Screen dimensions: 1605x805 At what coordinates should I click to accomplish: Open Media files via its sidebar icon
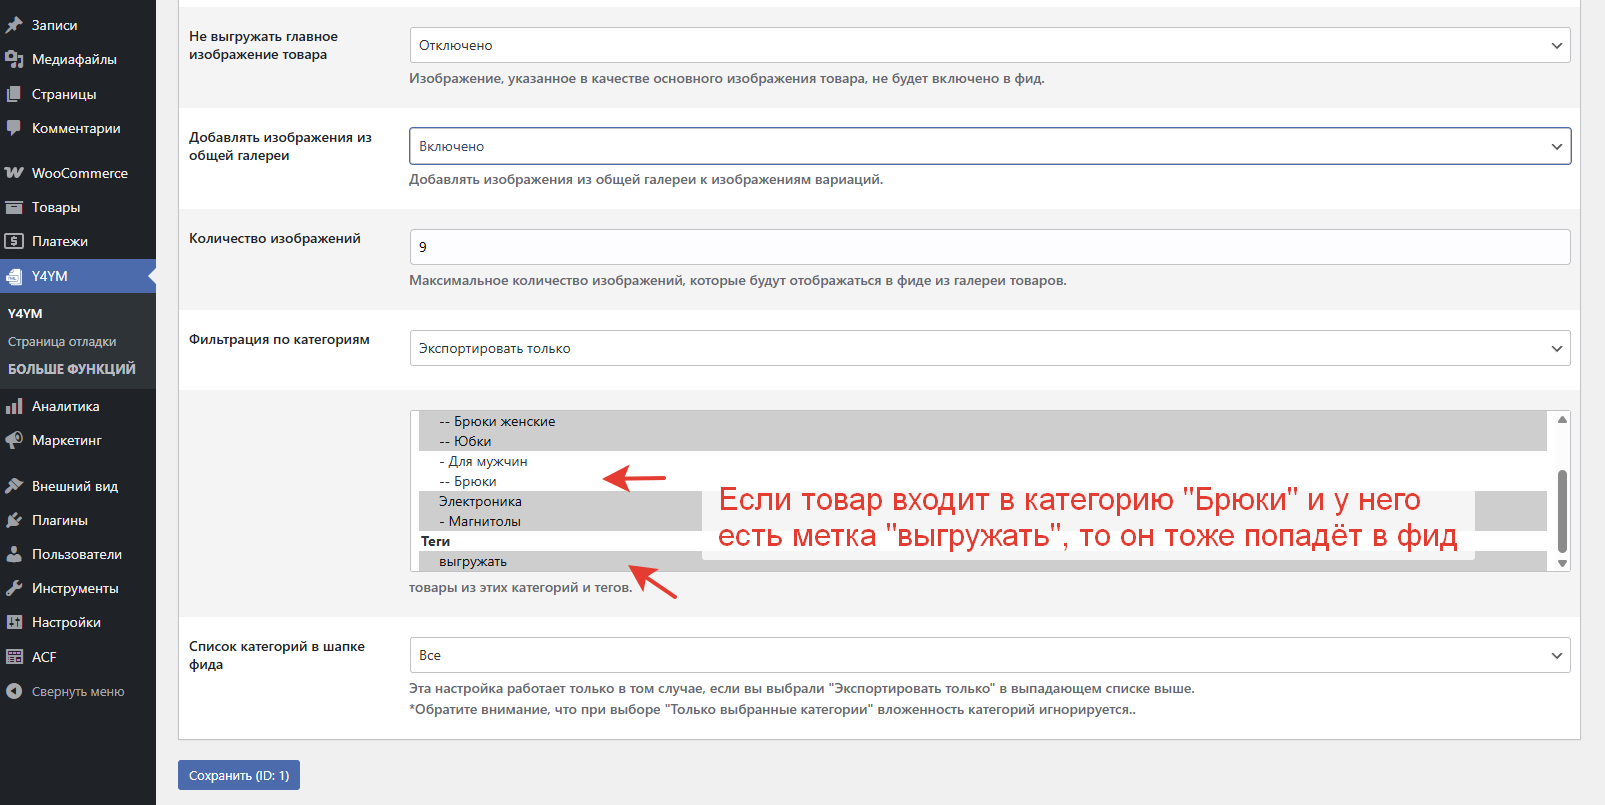click(14, 60)
